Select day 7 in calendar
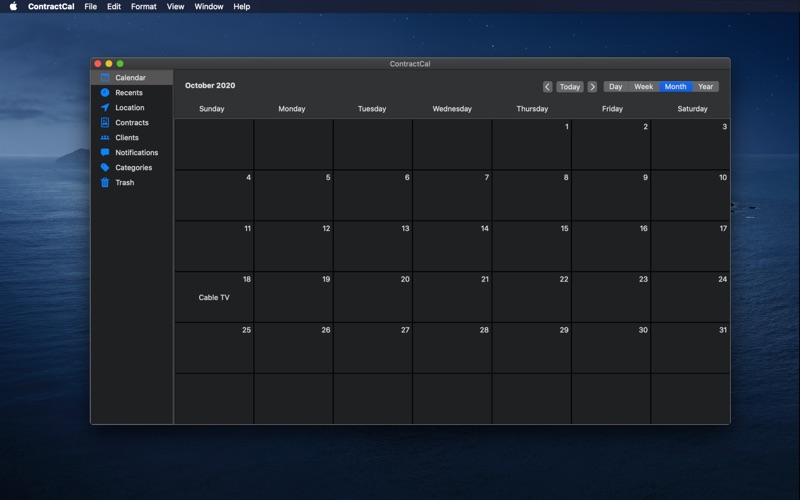 click(452, 195)
